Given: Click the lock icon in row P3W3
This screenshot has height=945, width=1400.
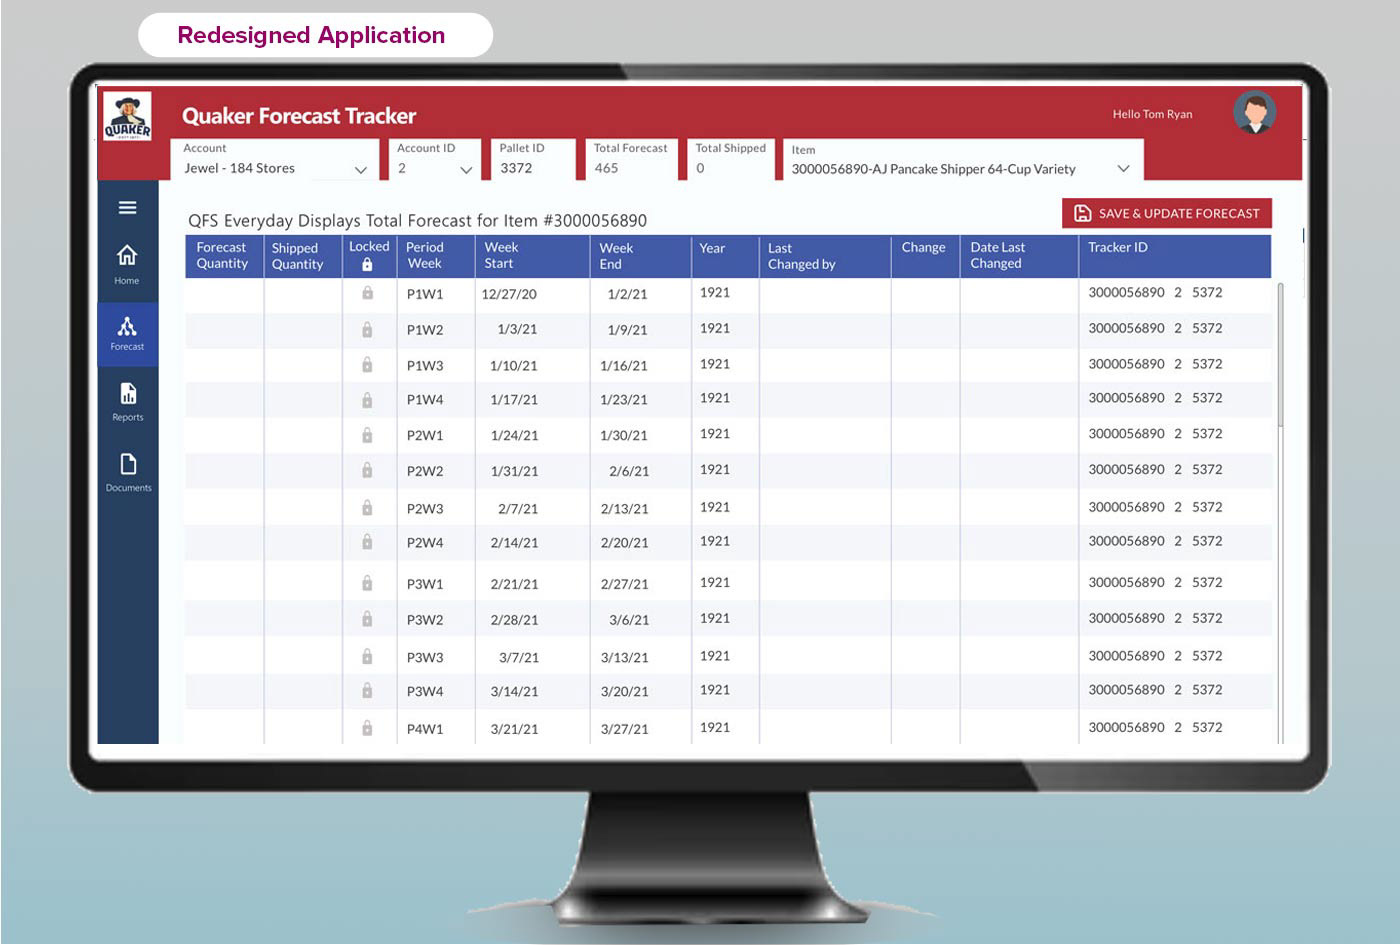Looking at the screenshot, I should point(367,656).
